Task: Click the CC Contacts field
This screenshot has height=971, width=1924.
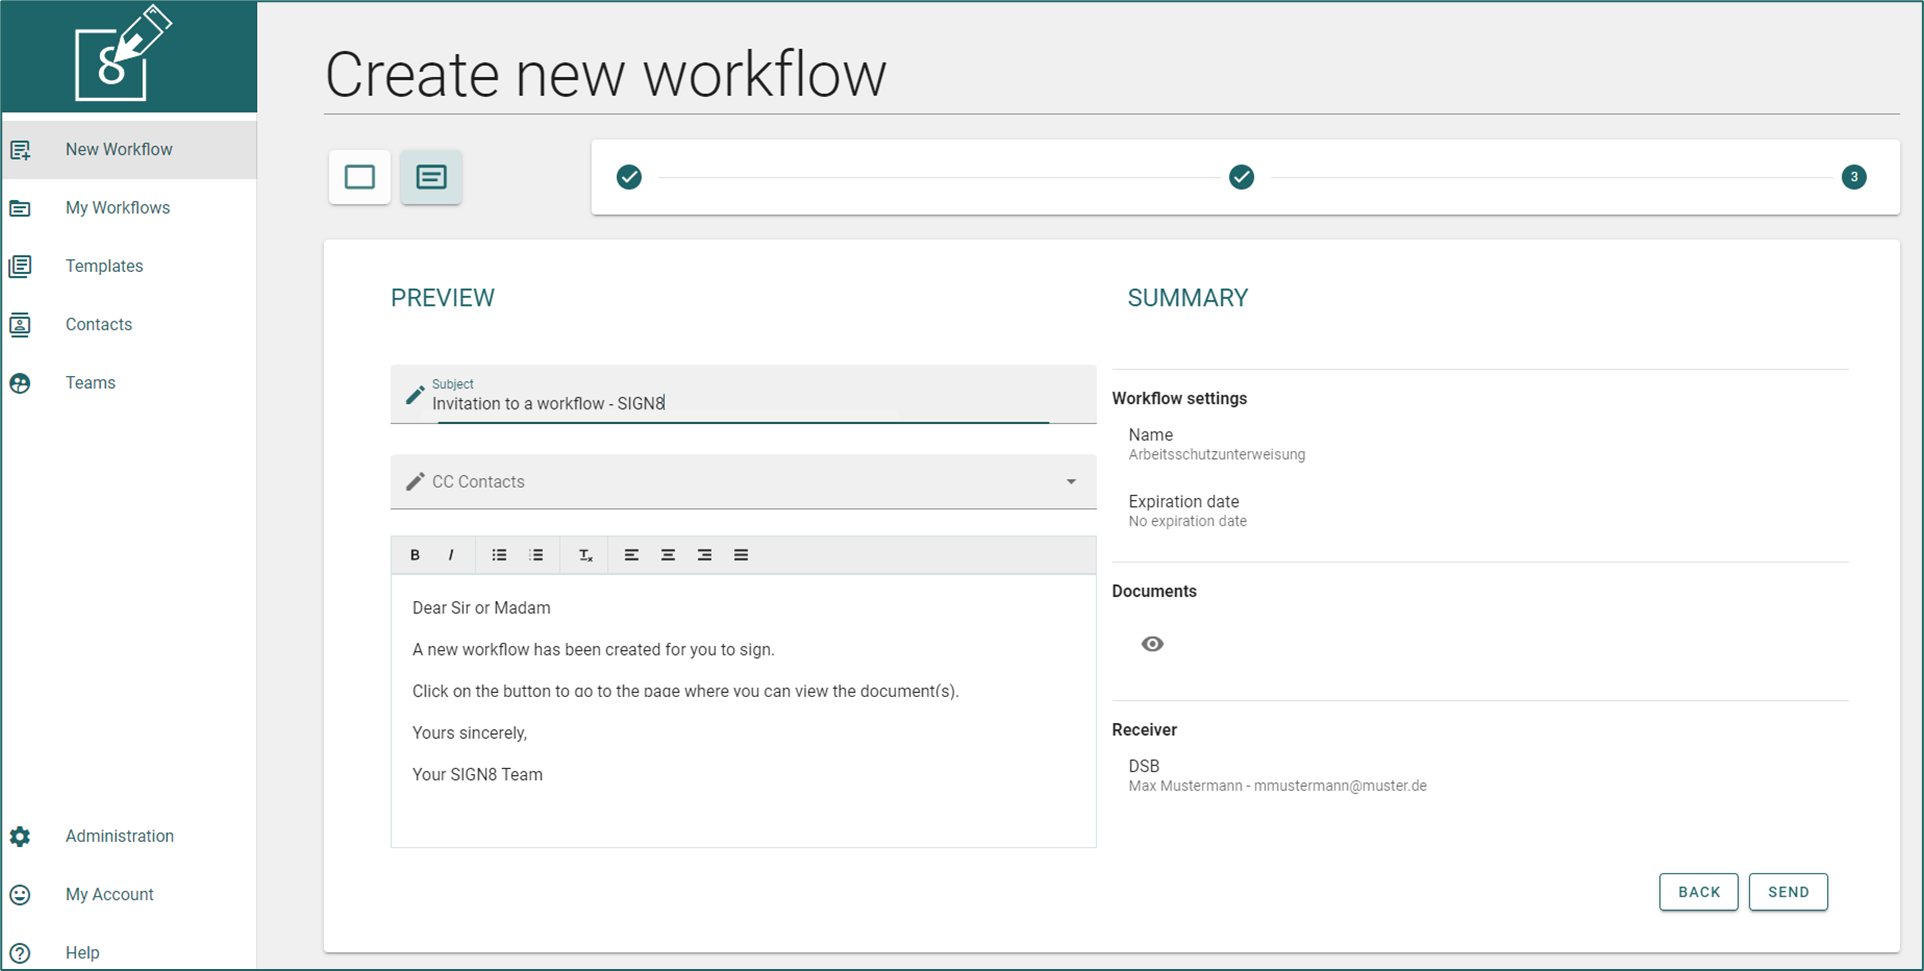Action: [743, 482]
